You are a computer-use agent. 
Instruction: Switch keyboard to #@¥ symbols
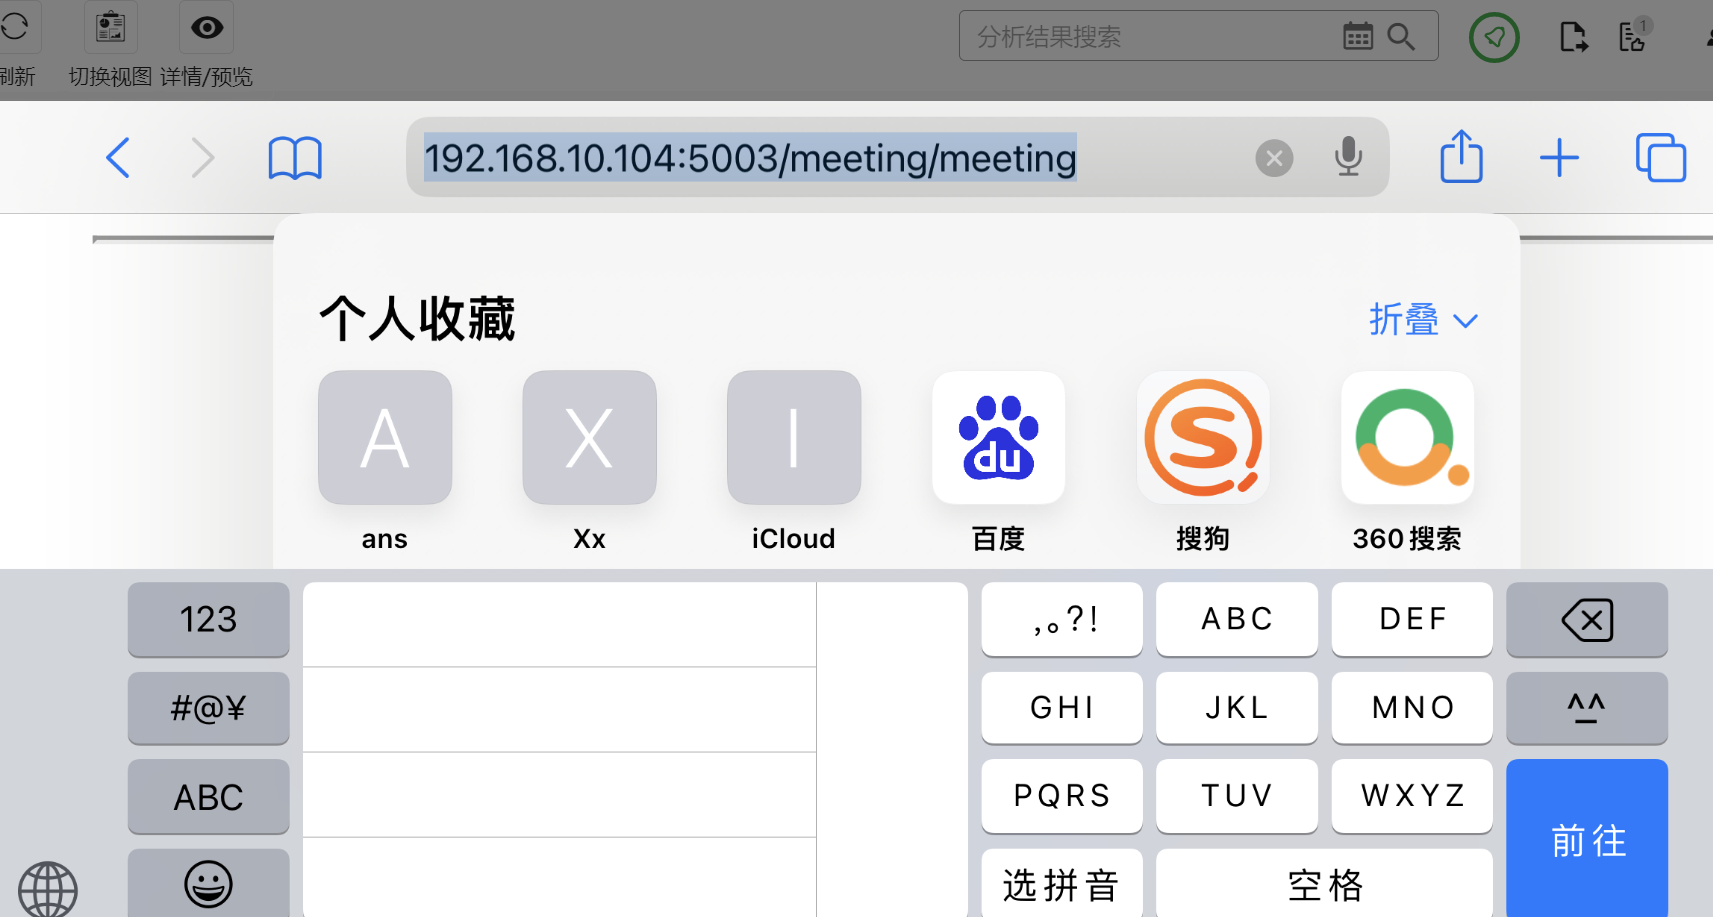click(209, 708)
